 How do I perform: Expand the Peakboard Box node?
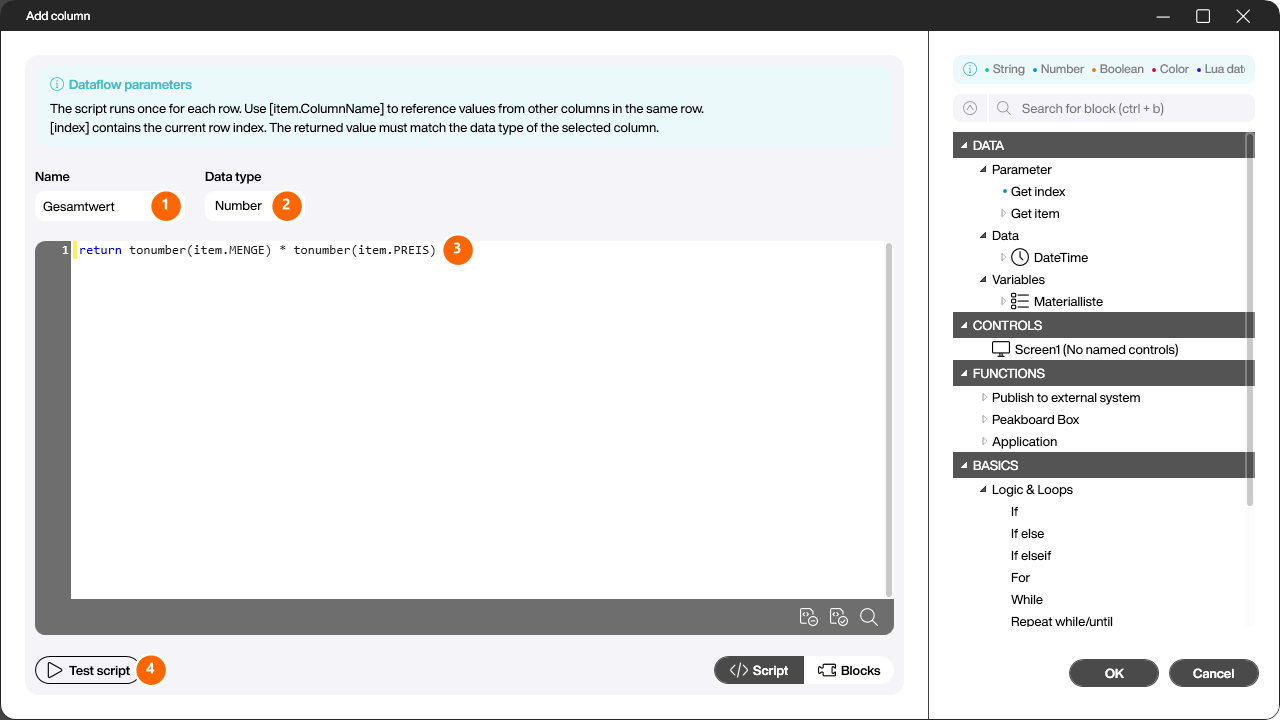click(x=983, y=419)
